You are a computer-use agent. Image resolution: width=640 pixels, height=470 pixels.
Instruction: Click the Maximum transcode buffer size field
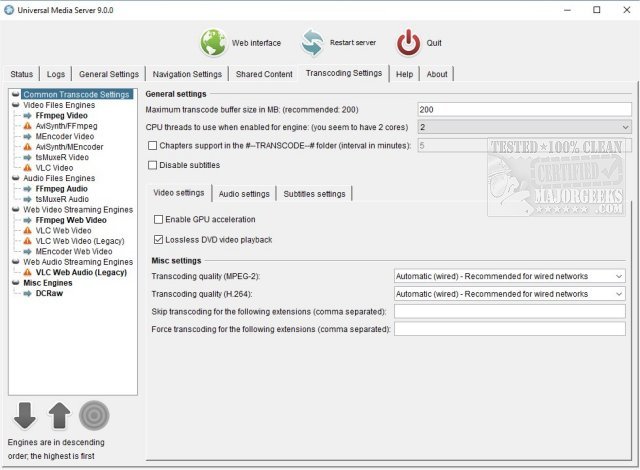524,109
